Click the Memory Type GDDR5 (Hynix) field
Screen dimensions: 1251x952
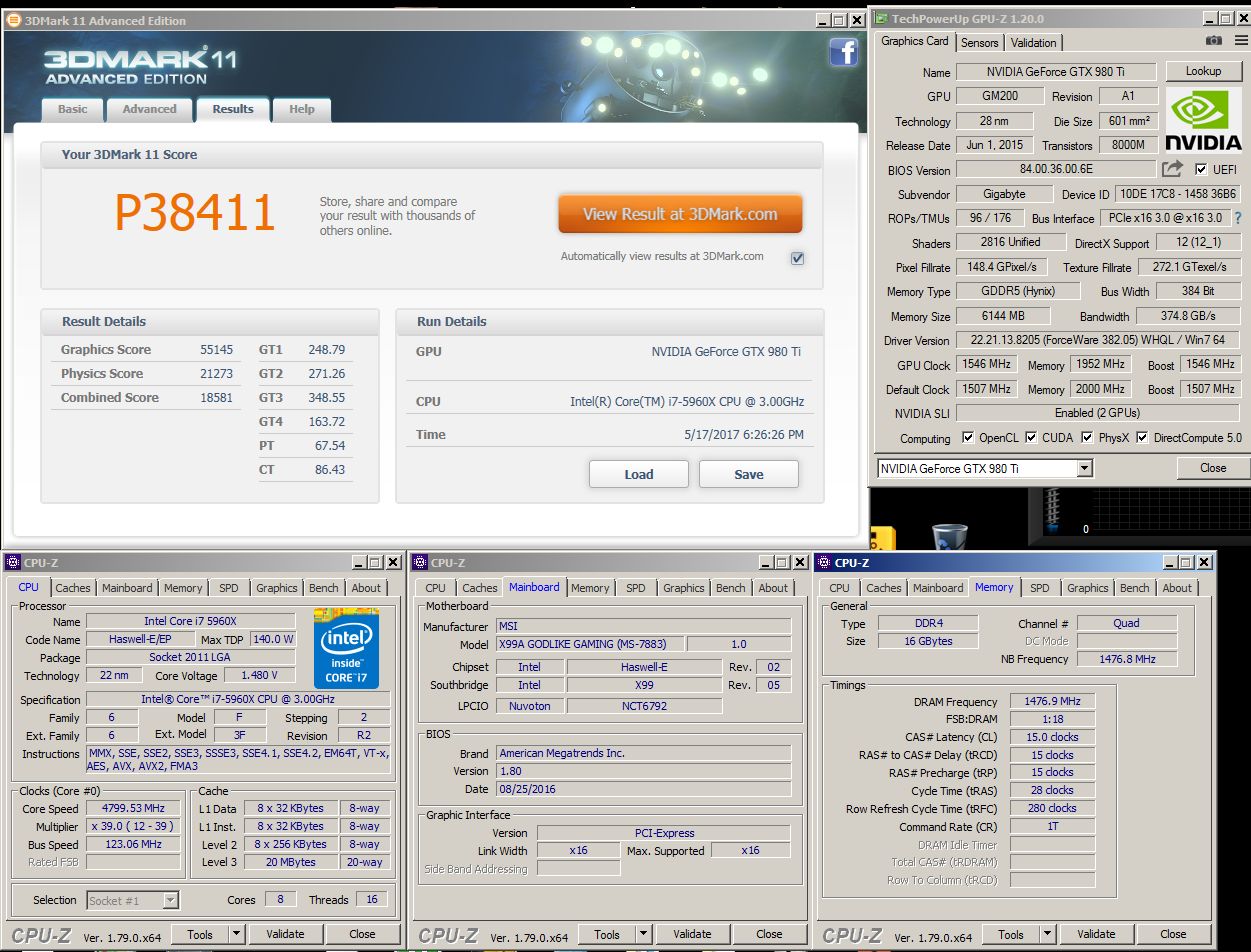tap(1018, 292)
